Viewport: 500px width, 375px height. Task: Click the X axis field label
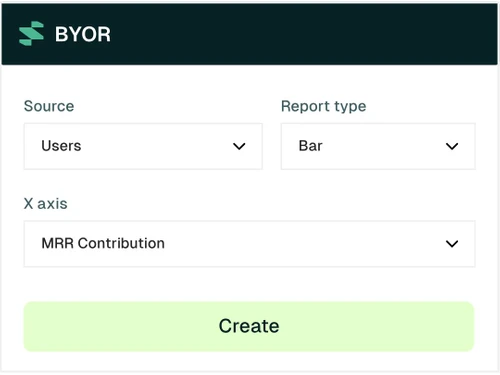coord(46,204)
